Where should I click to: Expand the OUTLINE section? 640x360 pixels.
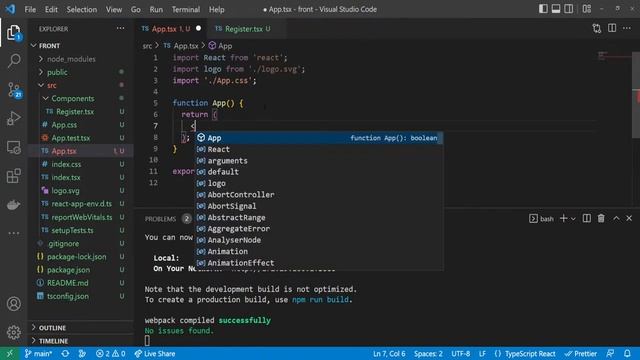pyautogui.click(x=81, y=328)
